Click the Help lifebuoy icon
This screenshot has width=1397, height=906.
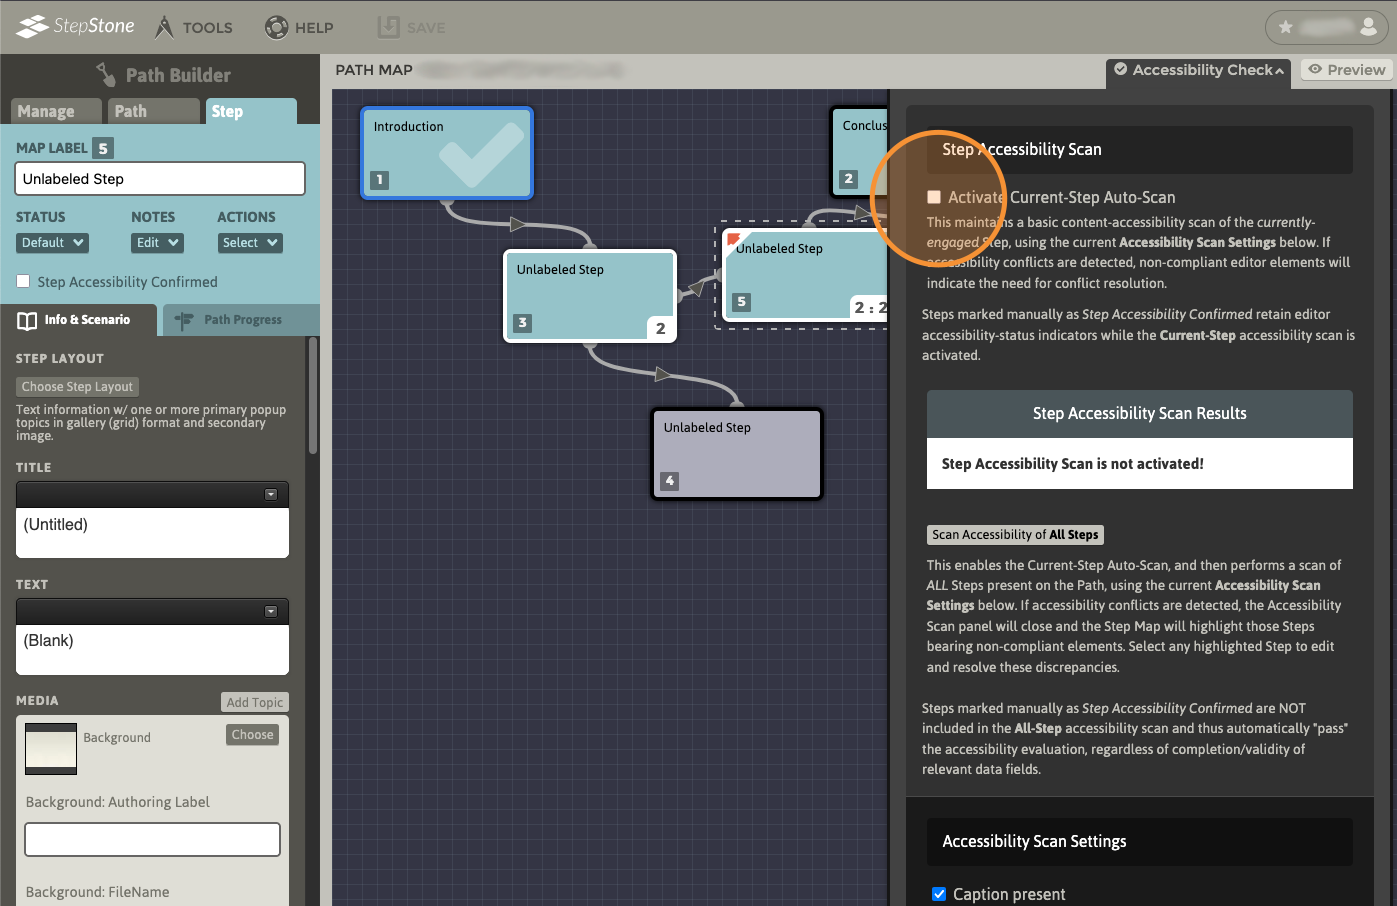[x=276, y=27]
